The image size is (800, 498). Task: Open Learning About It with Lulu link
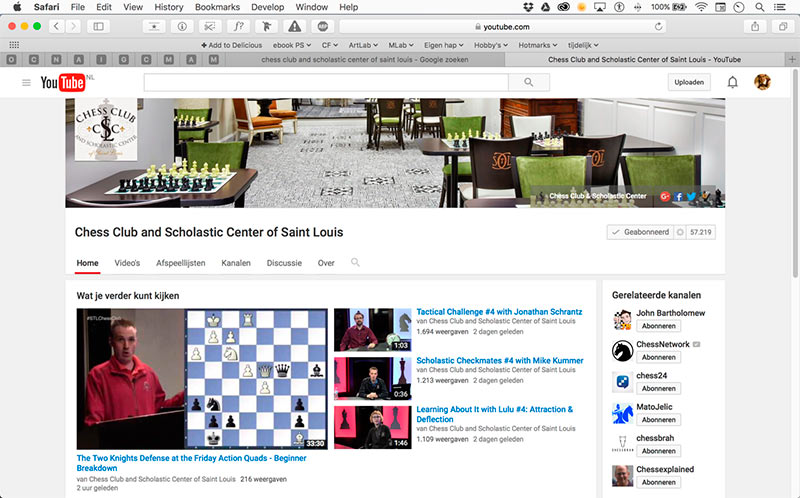coord(494,414)
